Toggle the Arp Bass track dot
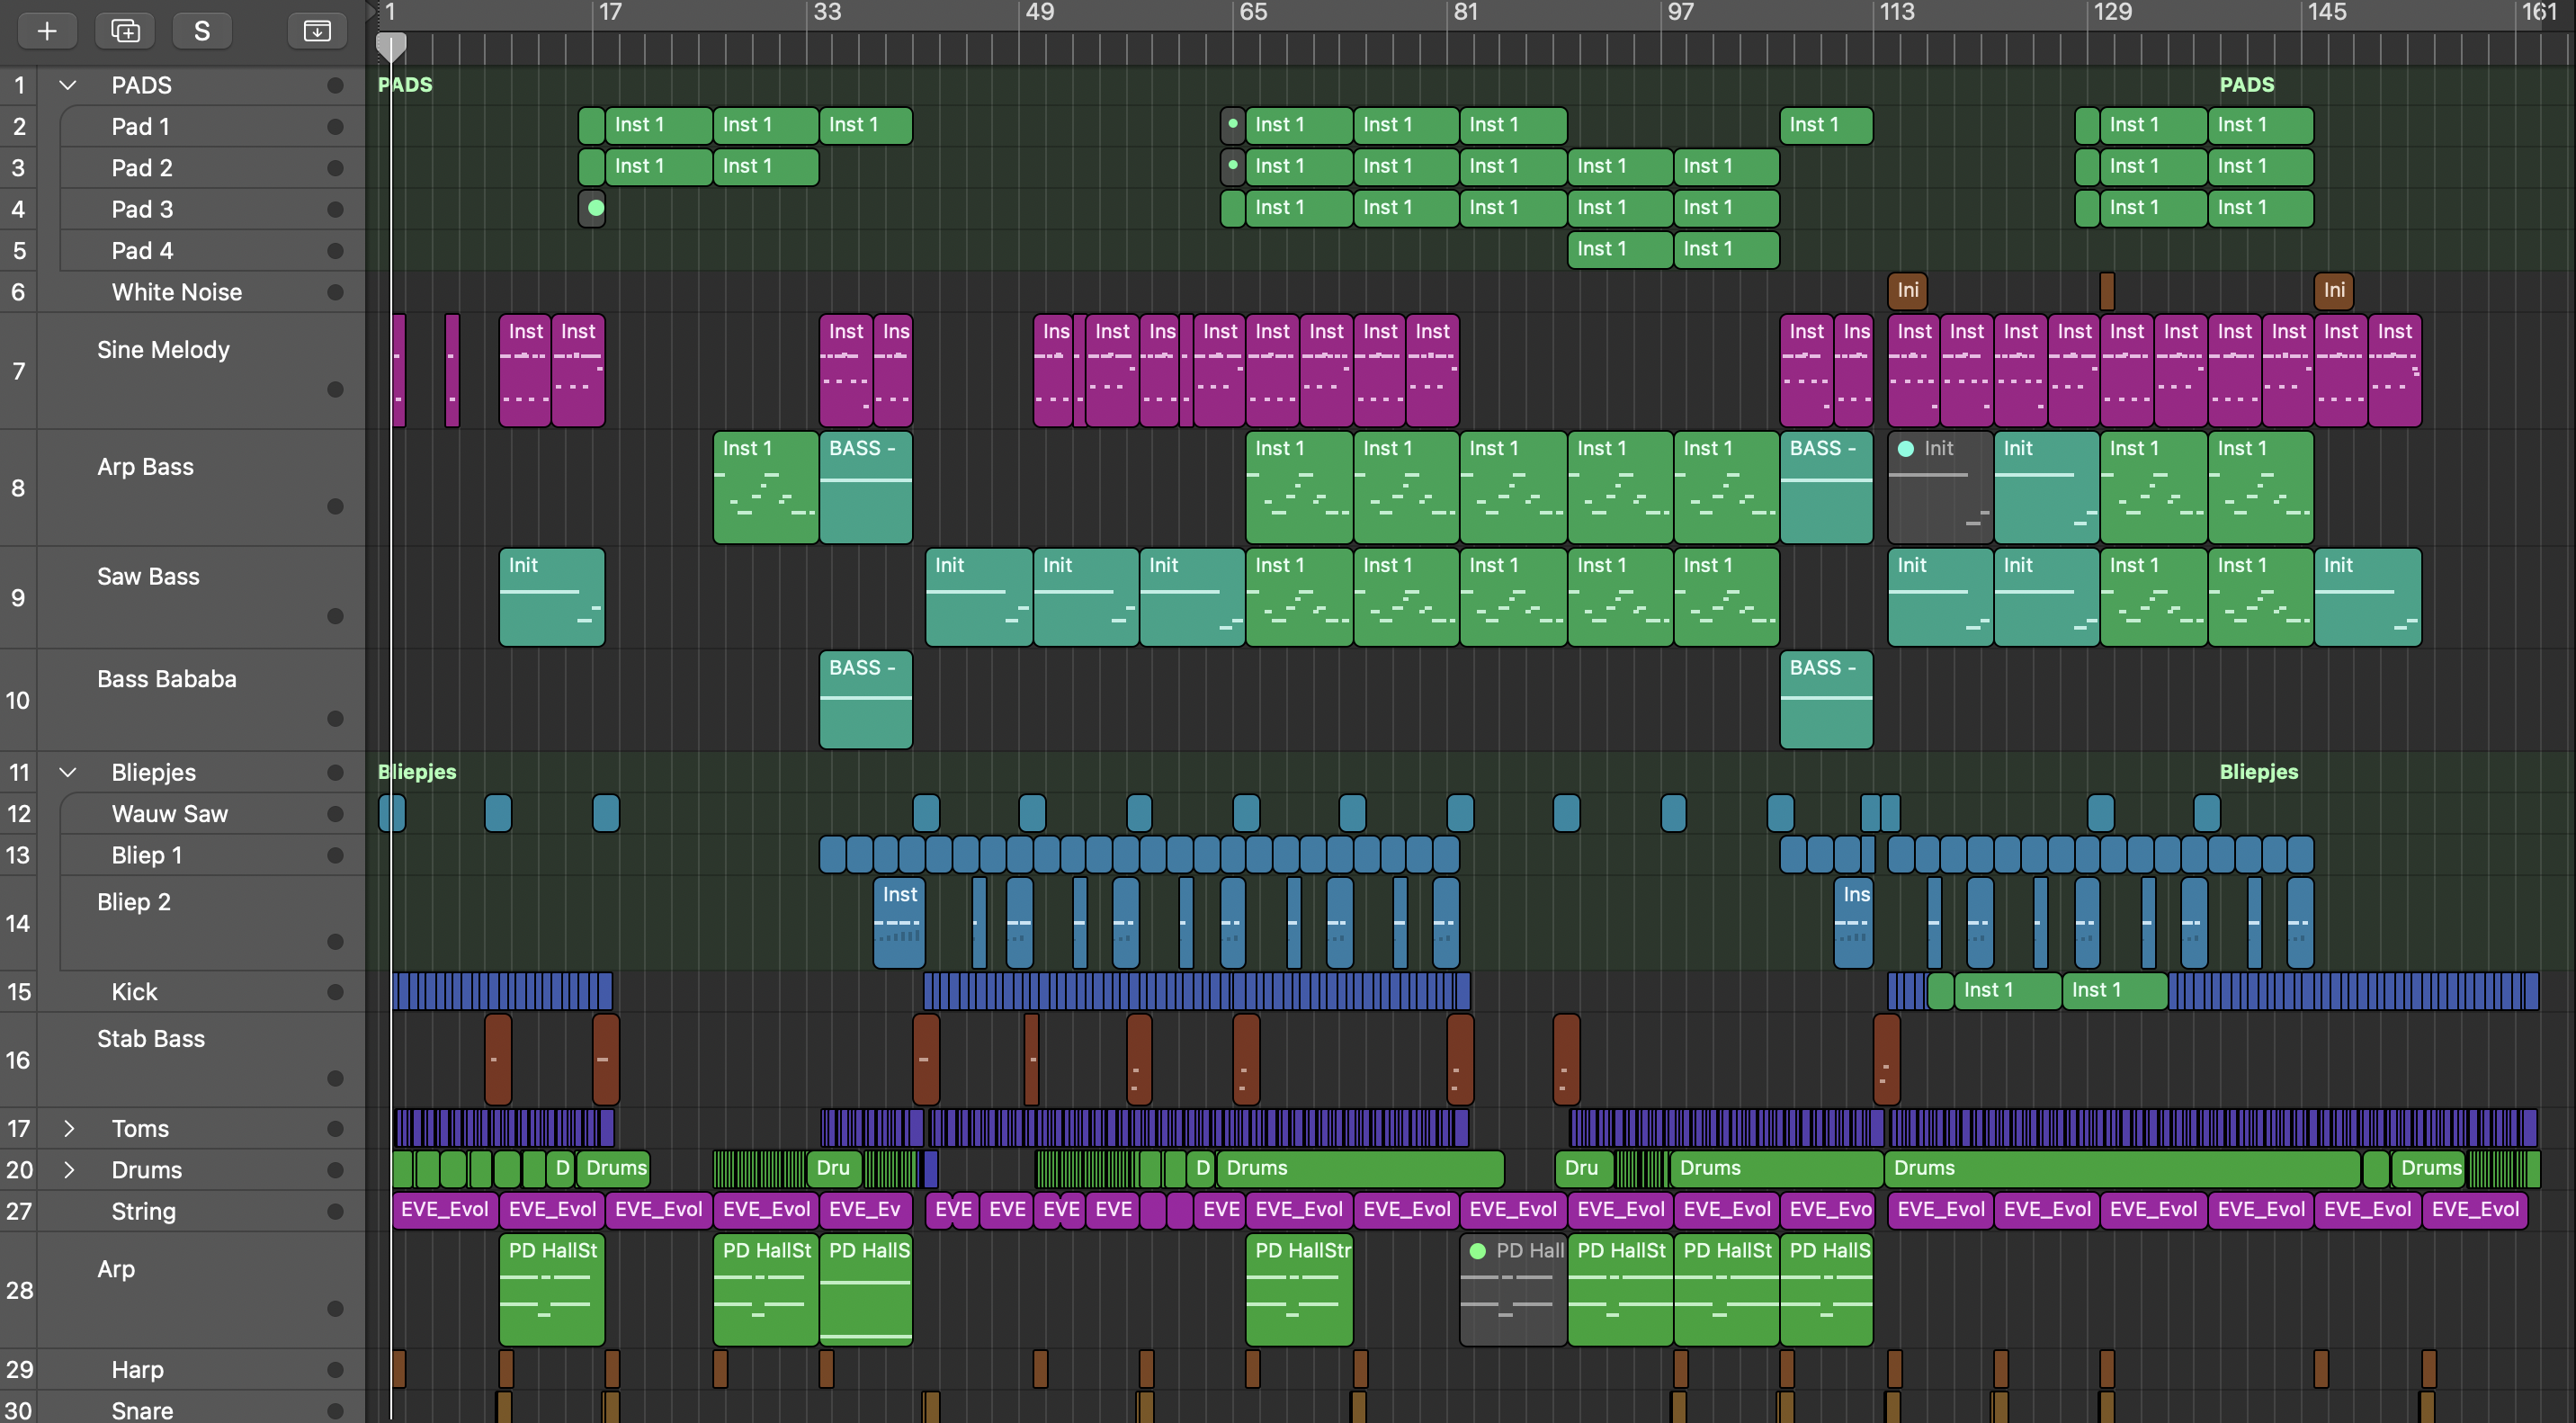This screenshot has height=1423, width=2576. [335, 506]
